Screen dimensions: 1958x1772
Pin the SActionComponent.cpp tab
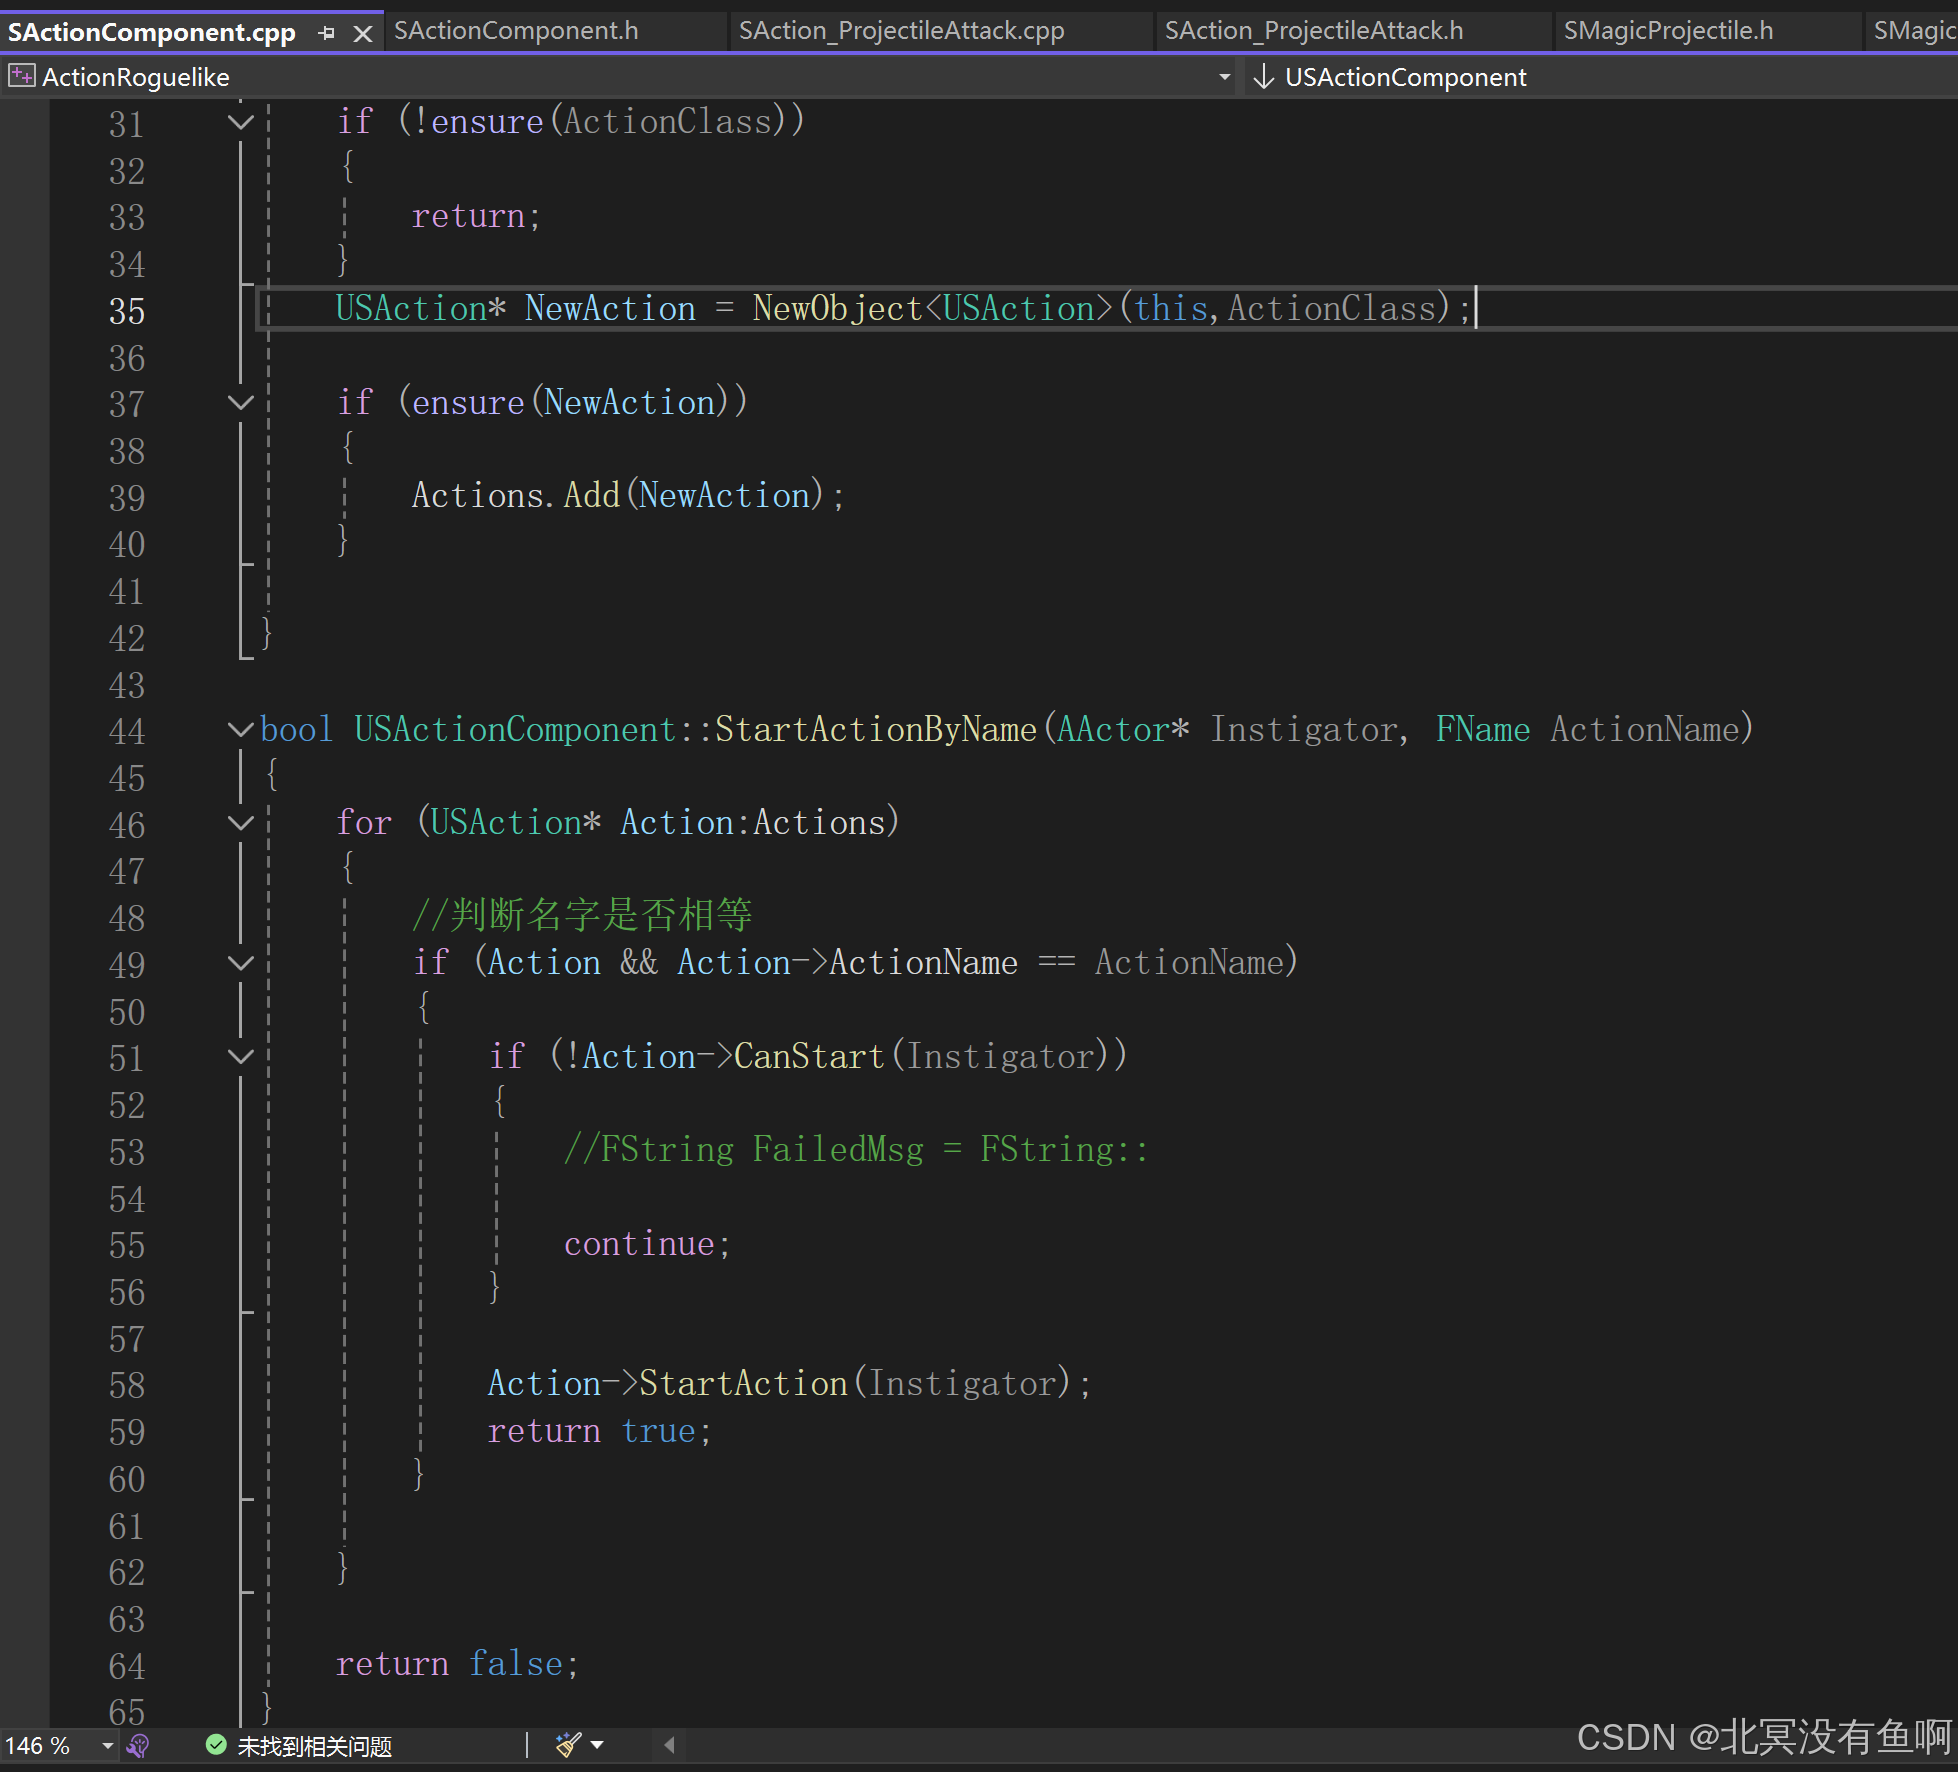pyautogui.click(x=326, y=34)
